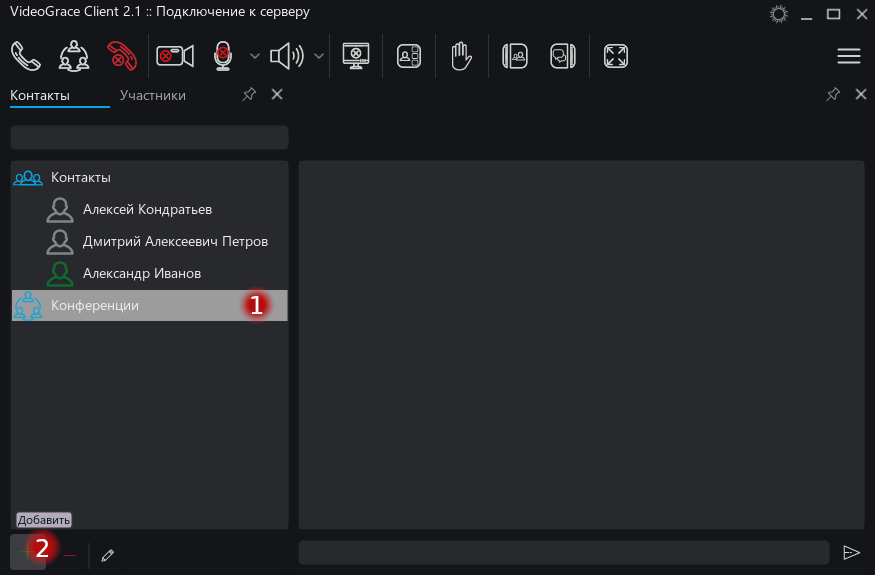Click the red hang up icon
The image size is (875, 575).
coord(122,56)
